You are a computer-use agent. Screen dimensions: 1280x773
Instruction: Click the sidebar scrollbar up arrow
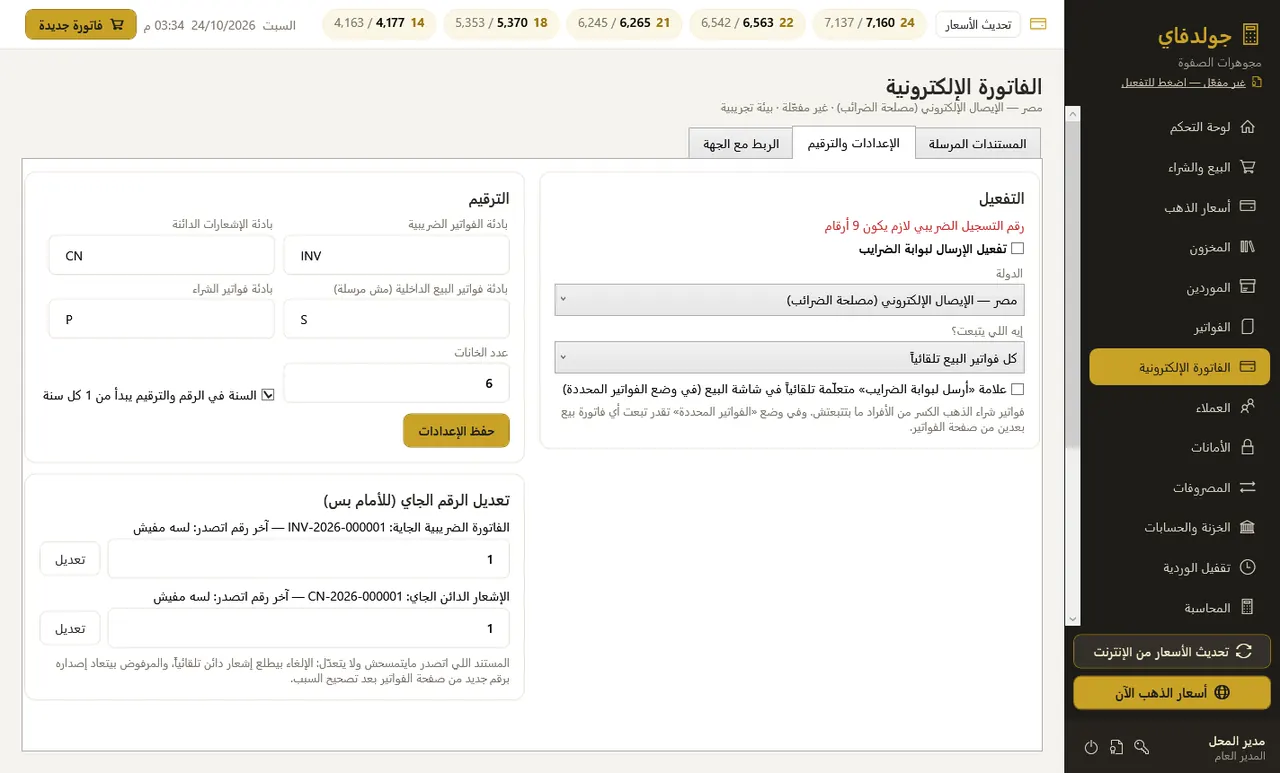pyautogui.click(x=1073, y=113)
